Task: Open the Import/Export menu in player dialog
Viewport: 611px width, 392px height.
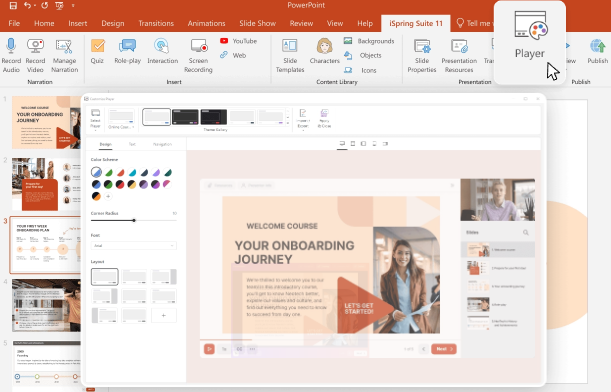Action: pyautogui.click(x=303, y=119)
